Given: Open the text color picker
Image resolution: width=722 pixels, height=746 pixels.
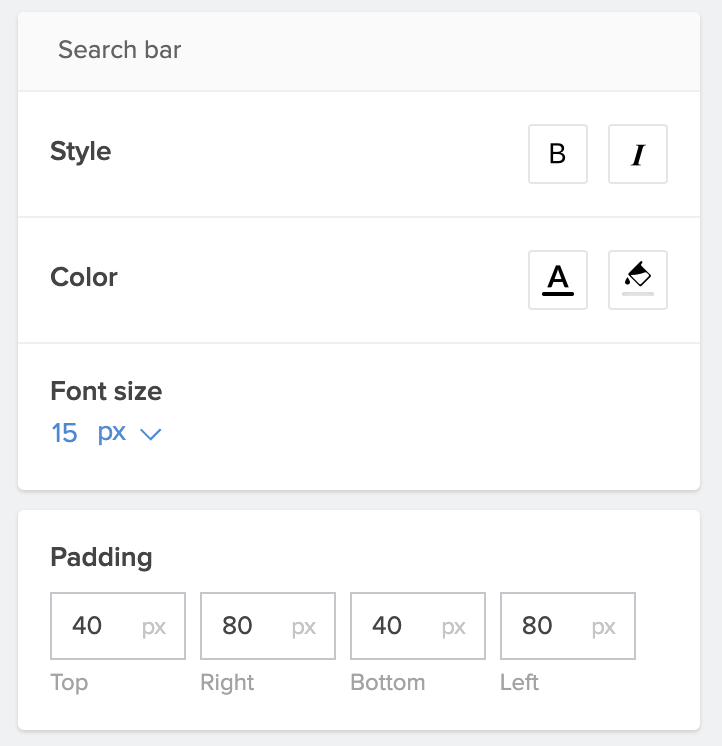Looking at the screenshot, I should tap(558, 280).
